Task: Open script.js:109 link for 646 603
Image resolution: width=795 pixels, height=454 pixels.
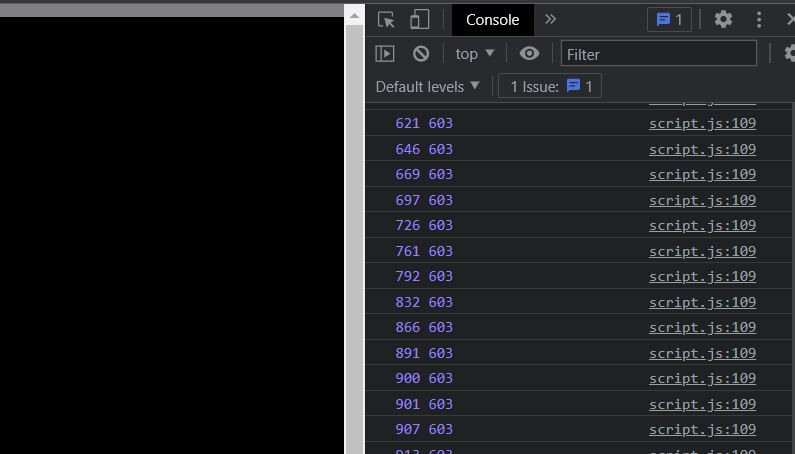Action: coord(702,149)
